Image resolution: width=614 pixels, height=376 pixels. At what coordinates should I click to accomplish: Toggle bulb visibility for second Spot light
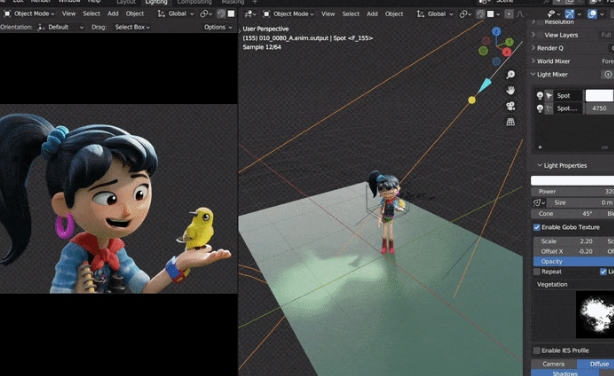click(x=540, y=108)
